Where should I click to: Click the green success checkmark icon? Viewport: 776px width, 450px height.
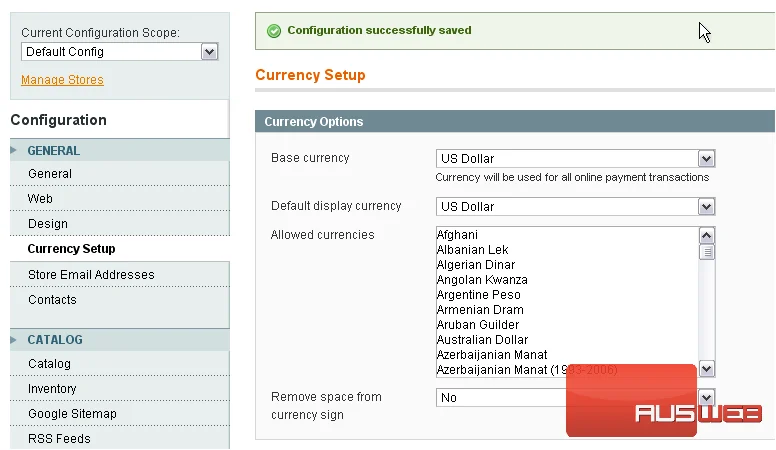pyautogui.click(x=274, y=31)
